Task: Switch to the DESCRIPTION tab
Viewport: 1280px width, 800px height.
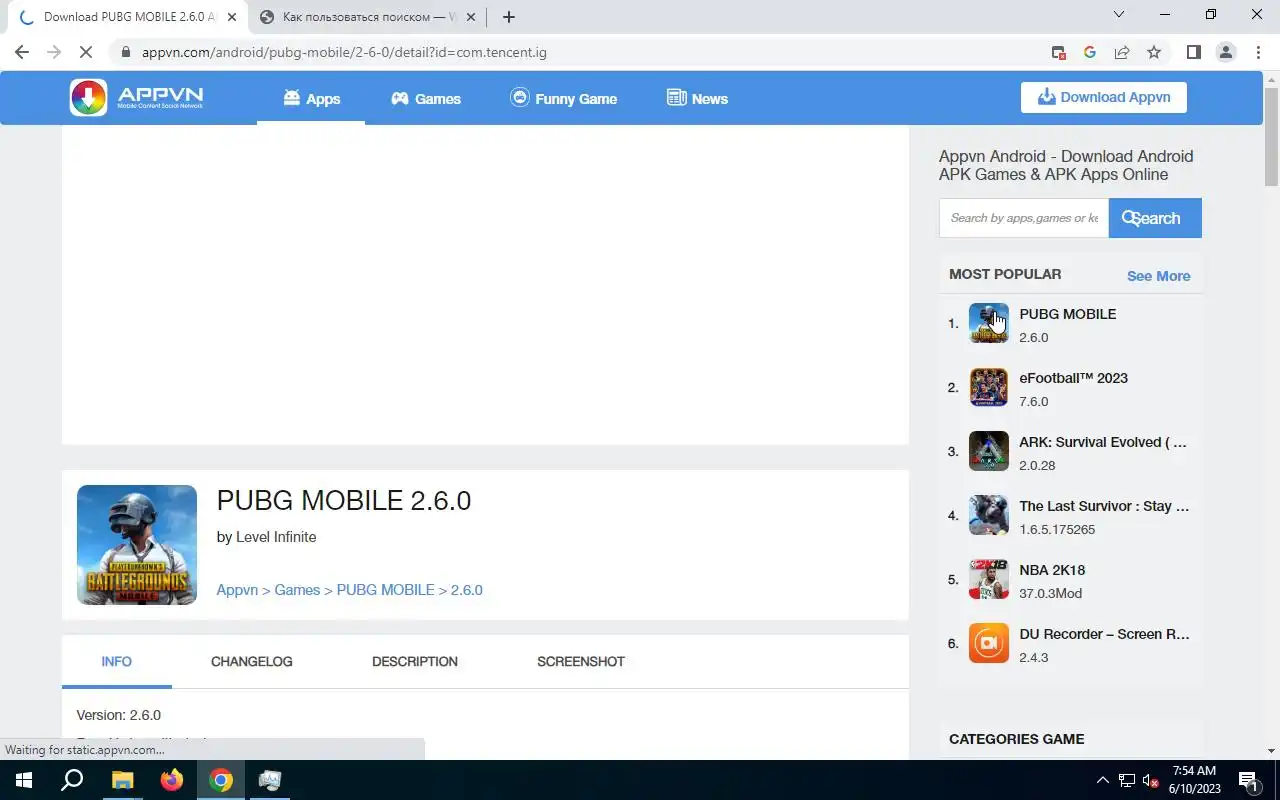Action: [415, 662]
